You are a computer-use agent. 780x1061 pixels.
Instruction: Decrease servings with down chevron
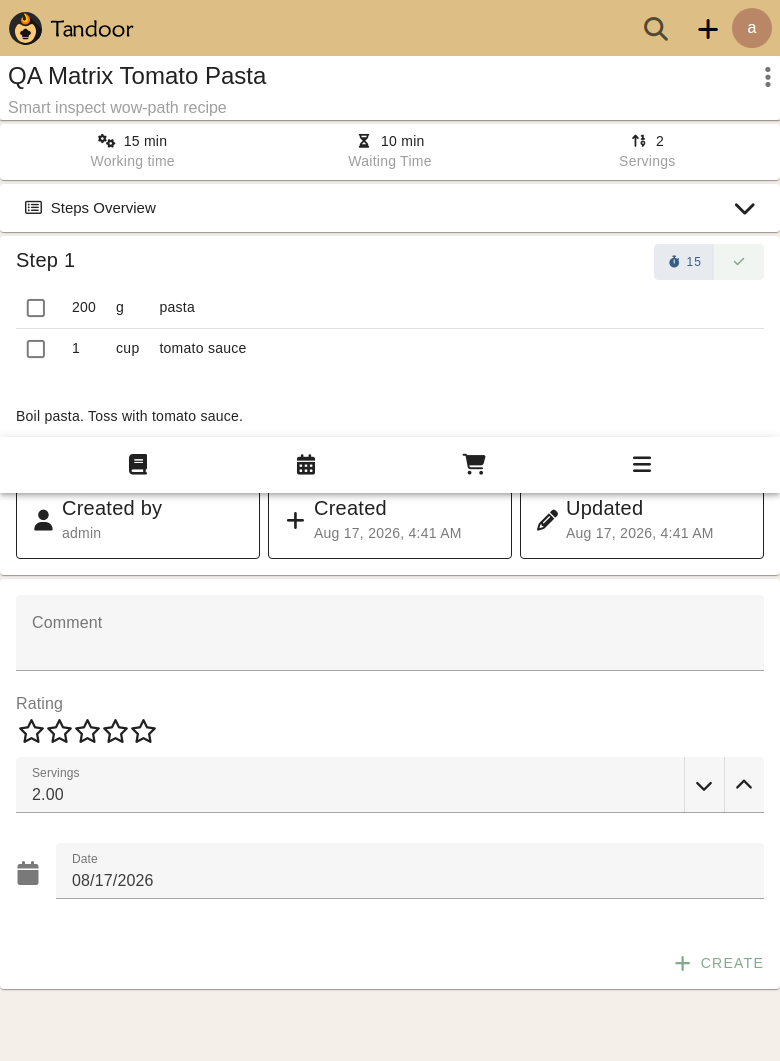[x=704, y=785]
